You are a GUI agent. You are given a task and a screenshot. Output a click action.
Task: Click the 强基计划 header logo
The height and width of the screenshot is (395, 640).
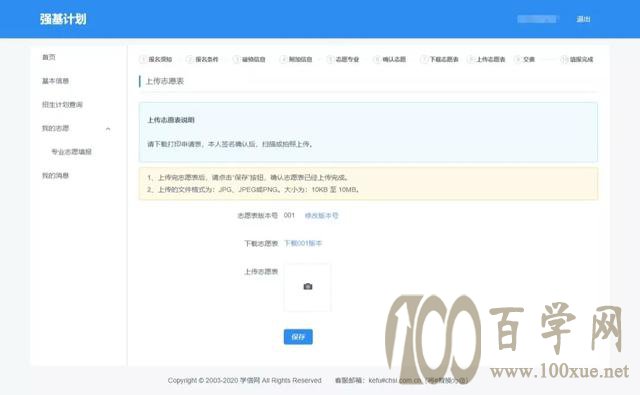[63, 19]
